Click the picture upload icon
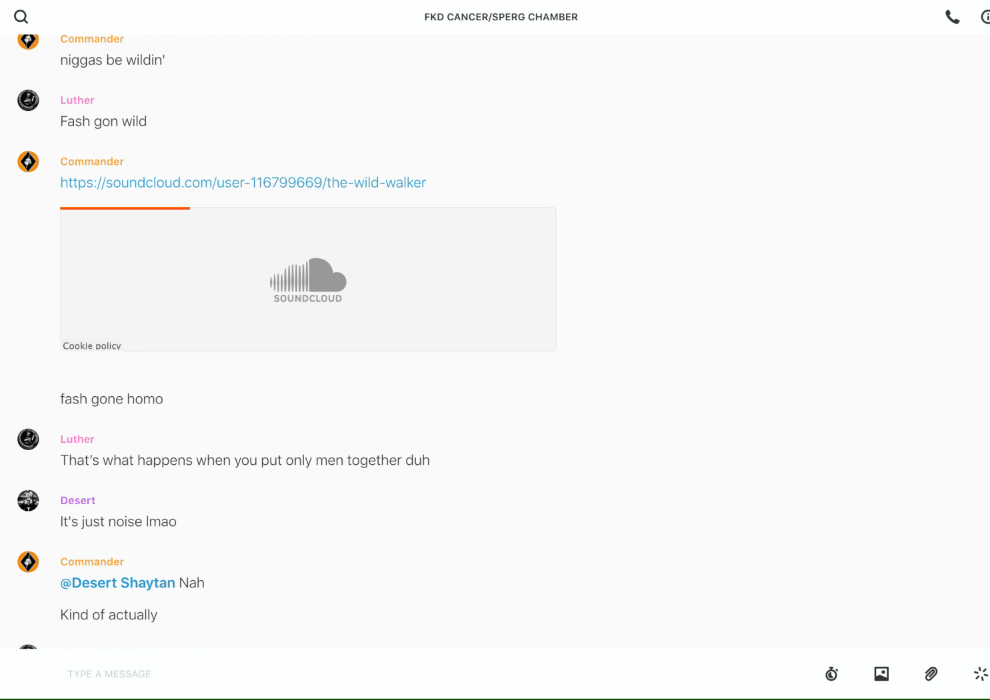 881,674
